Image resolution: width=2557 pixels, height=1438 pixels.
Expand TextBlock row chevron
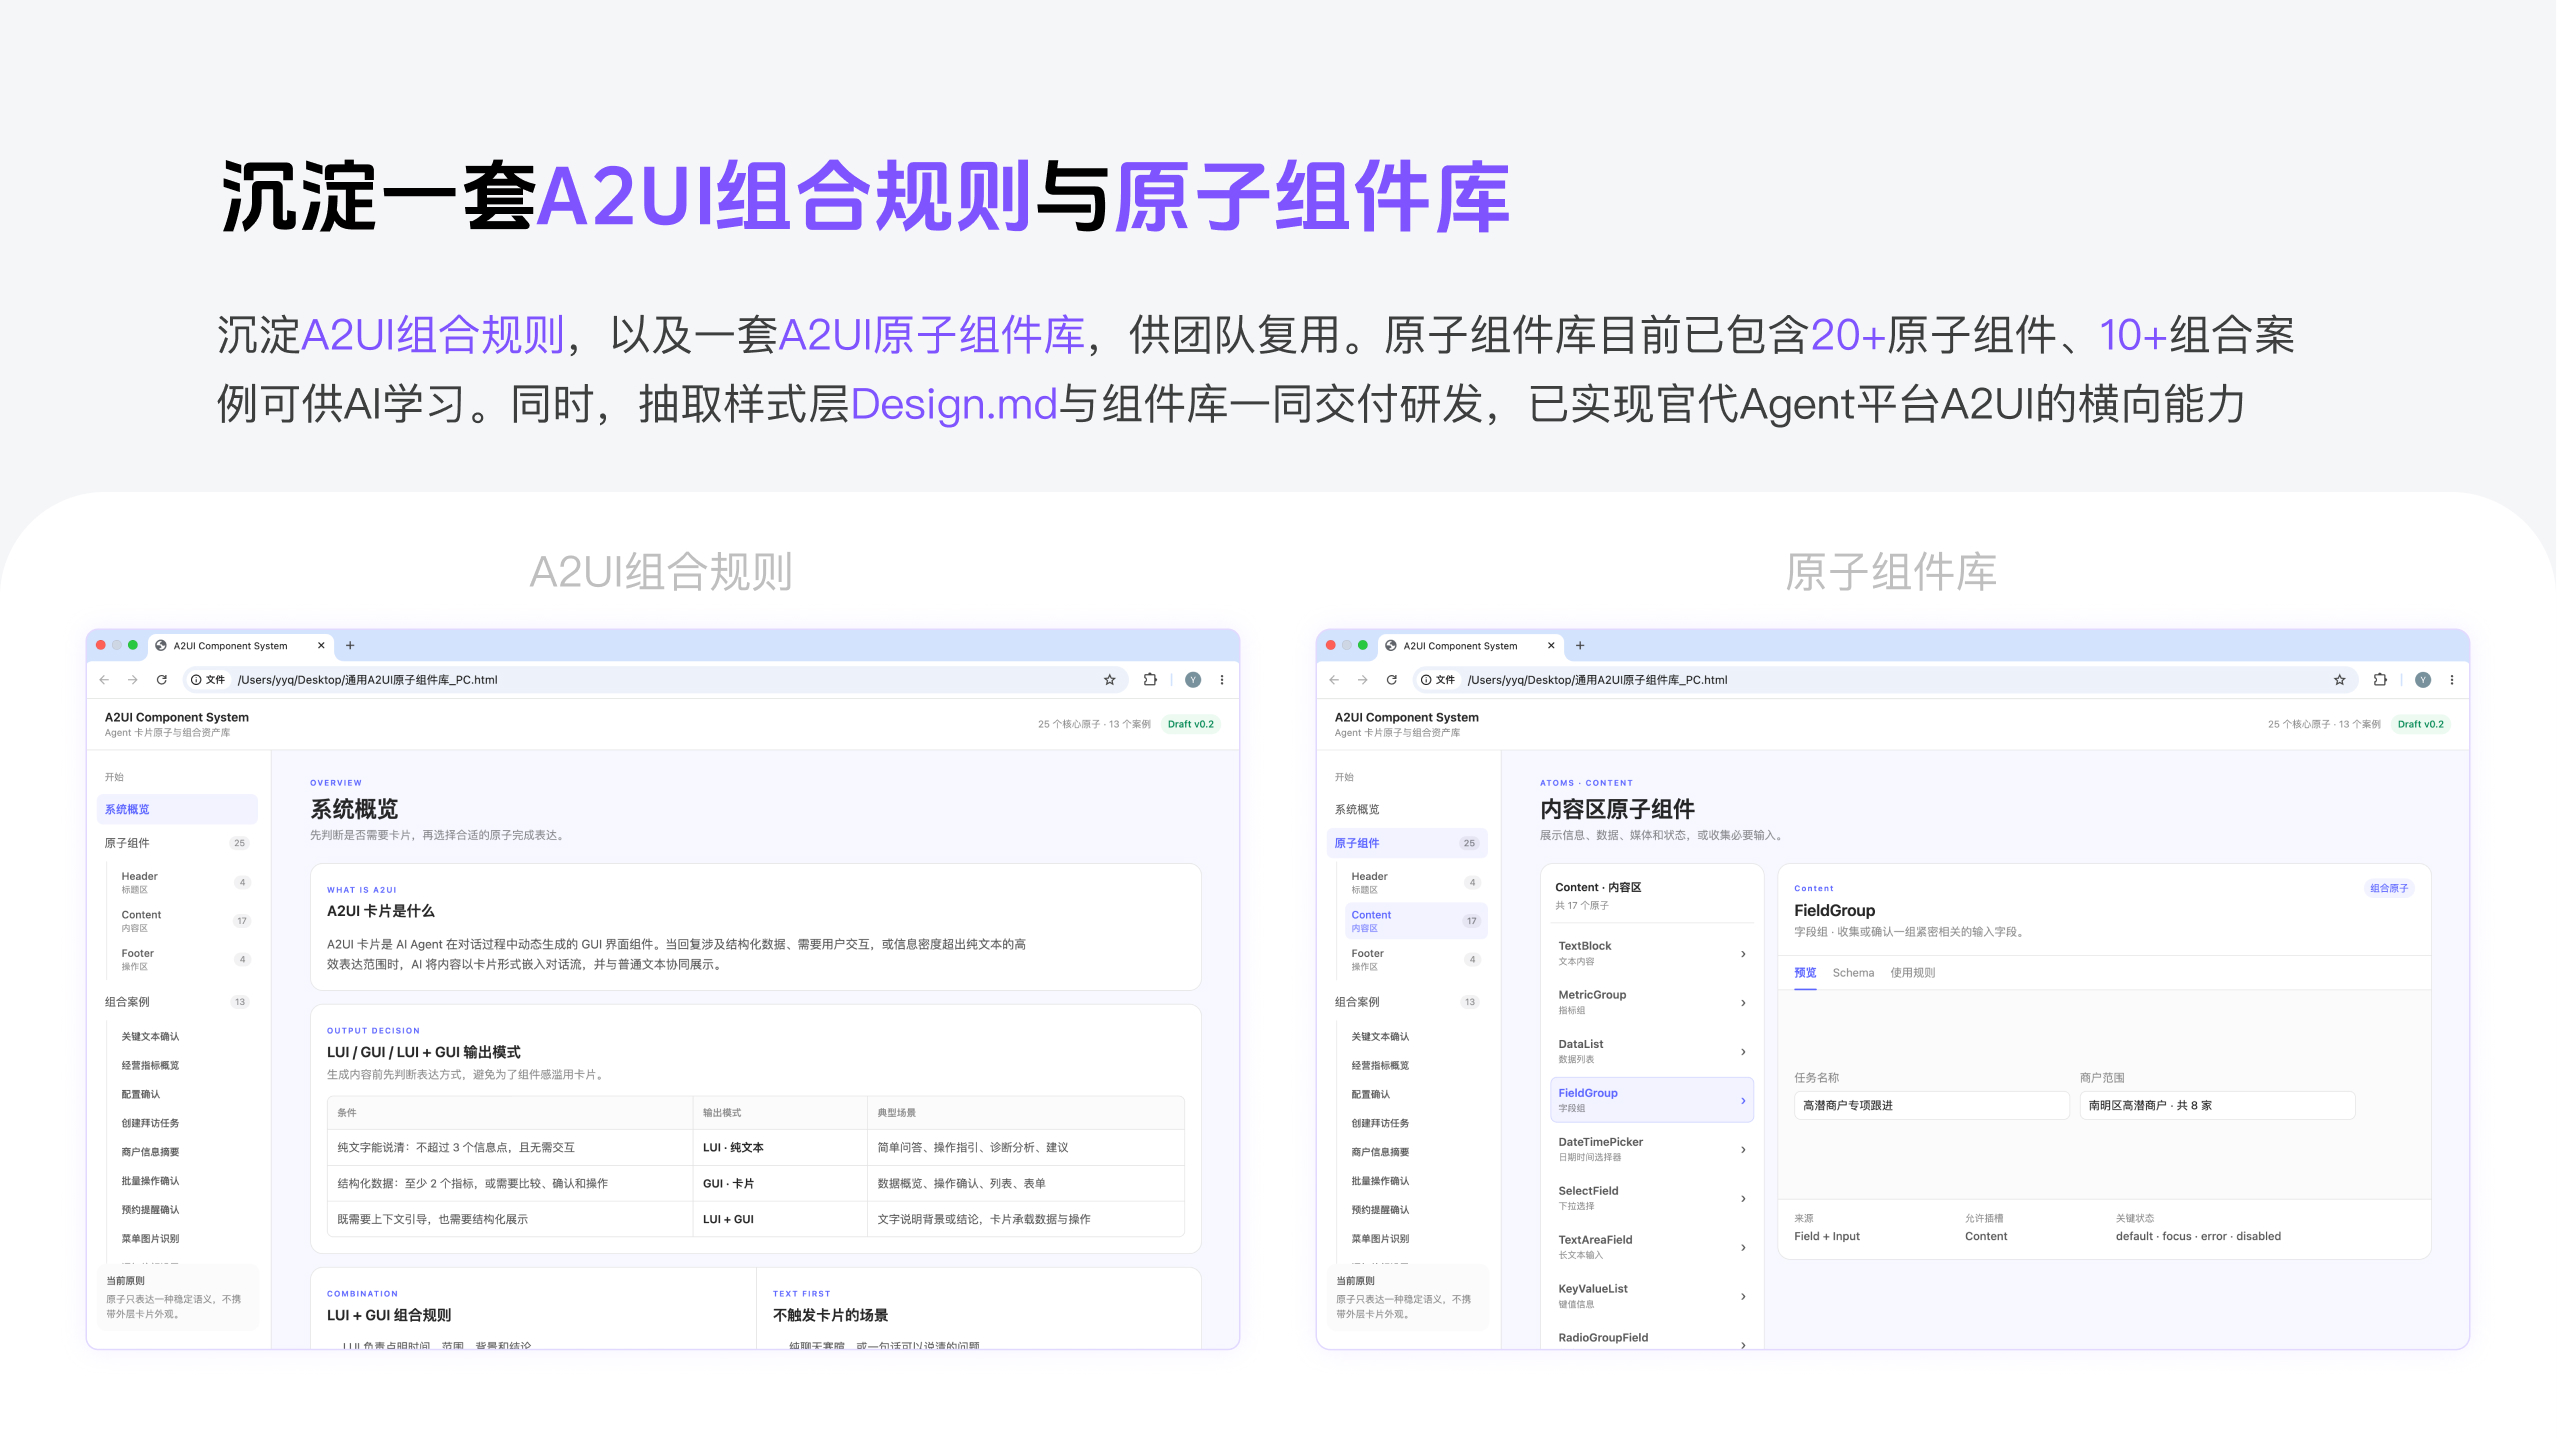pos(1743,954)
